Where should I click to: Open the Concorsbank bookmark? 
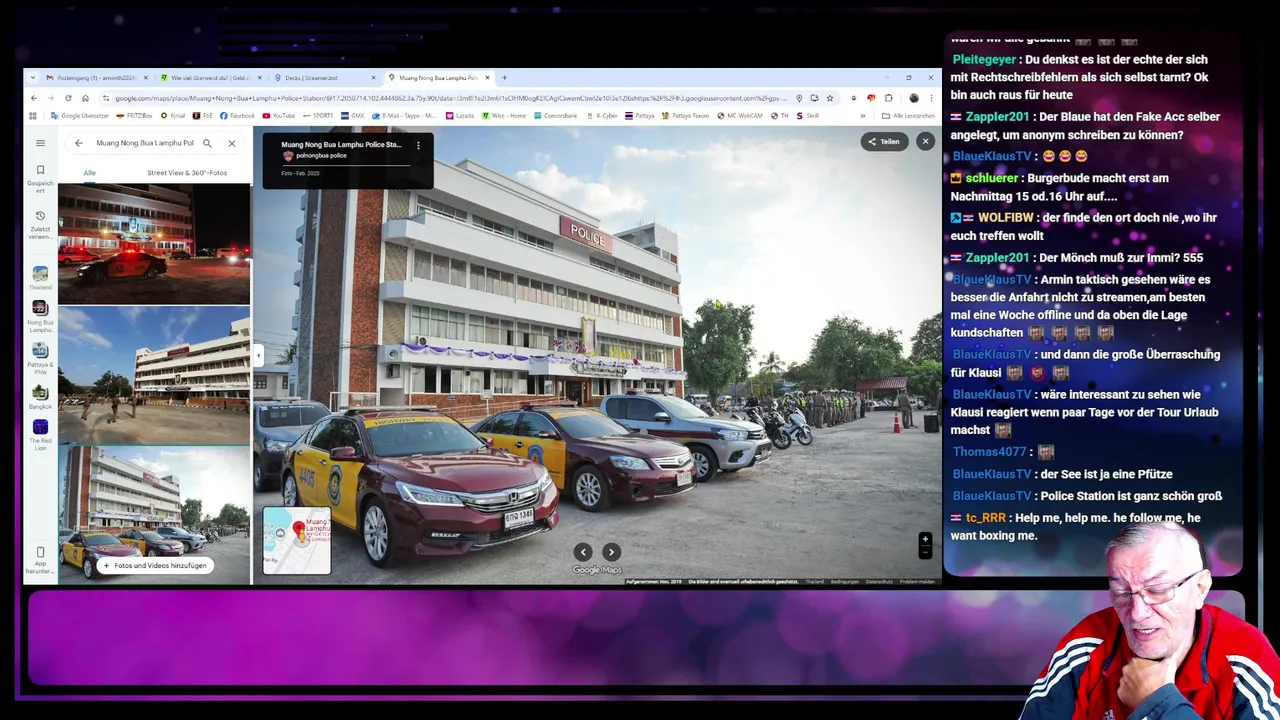(x=555, y=116)
